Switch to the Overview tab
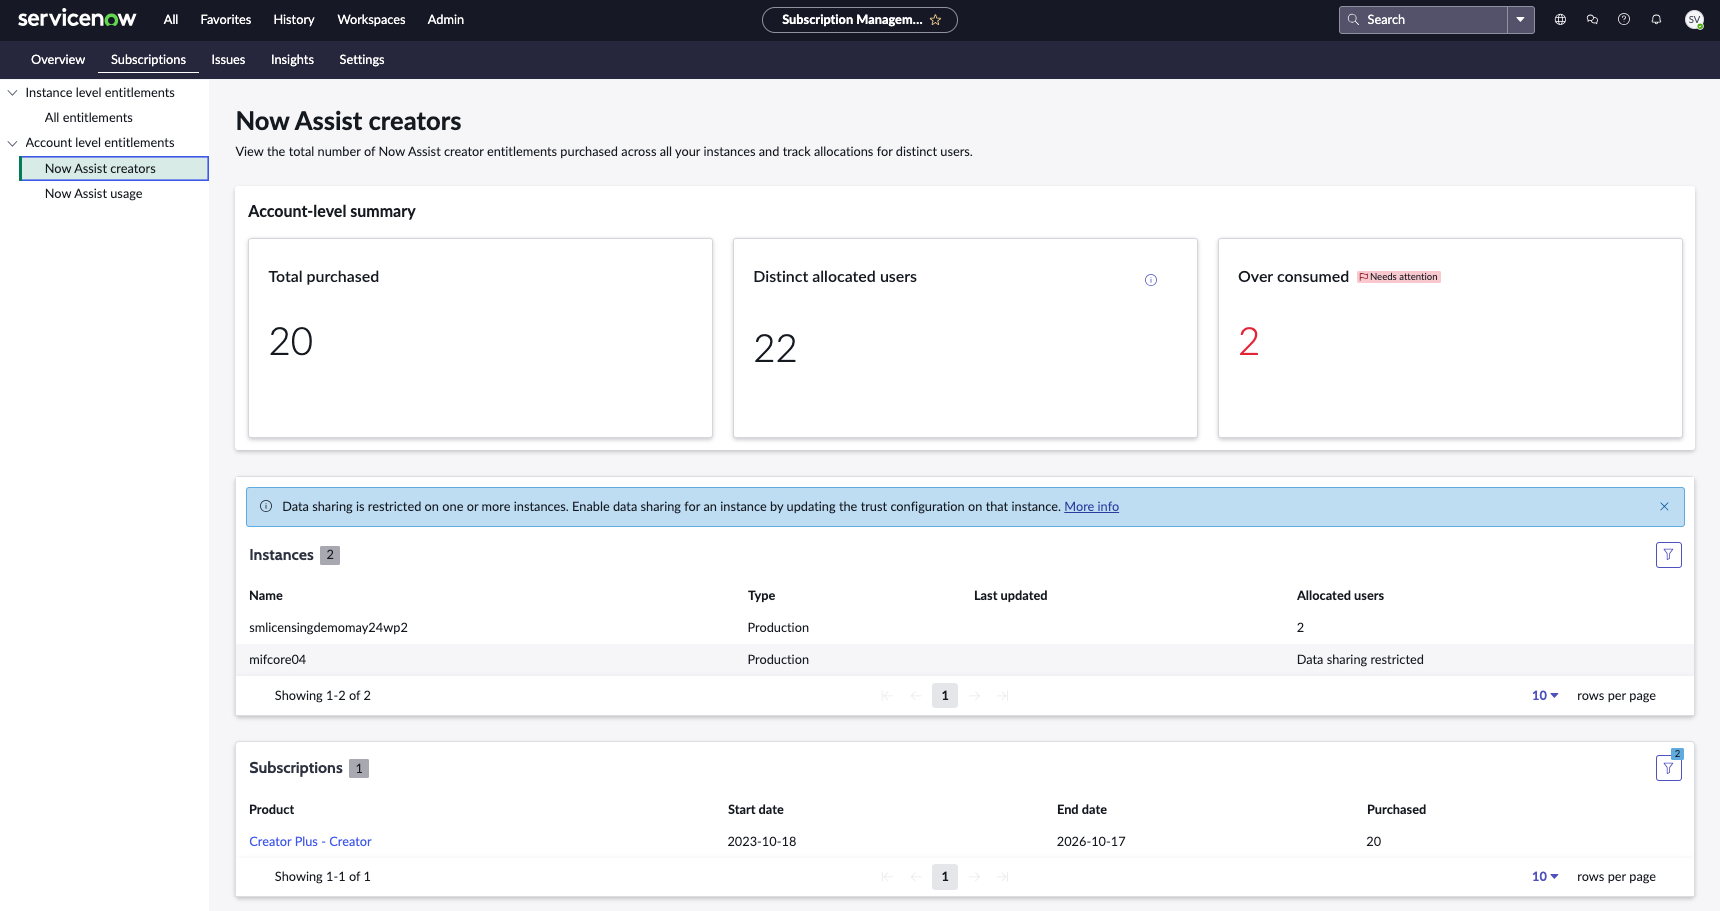This screenshot has width=1720, height=911. tap(58, 60)
